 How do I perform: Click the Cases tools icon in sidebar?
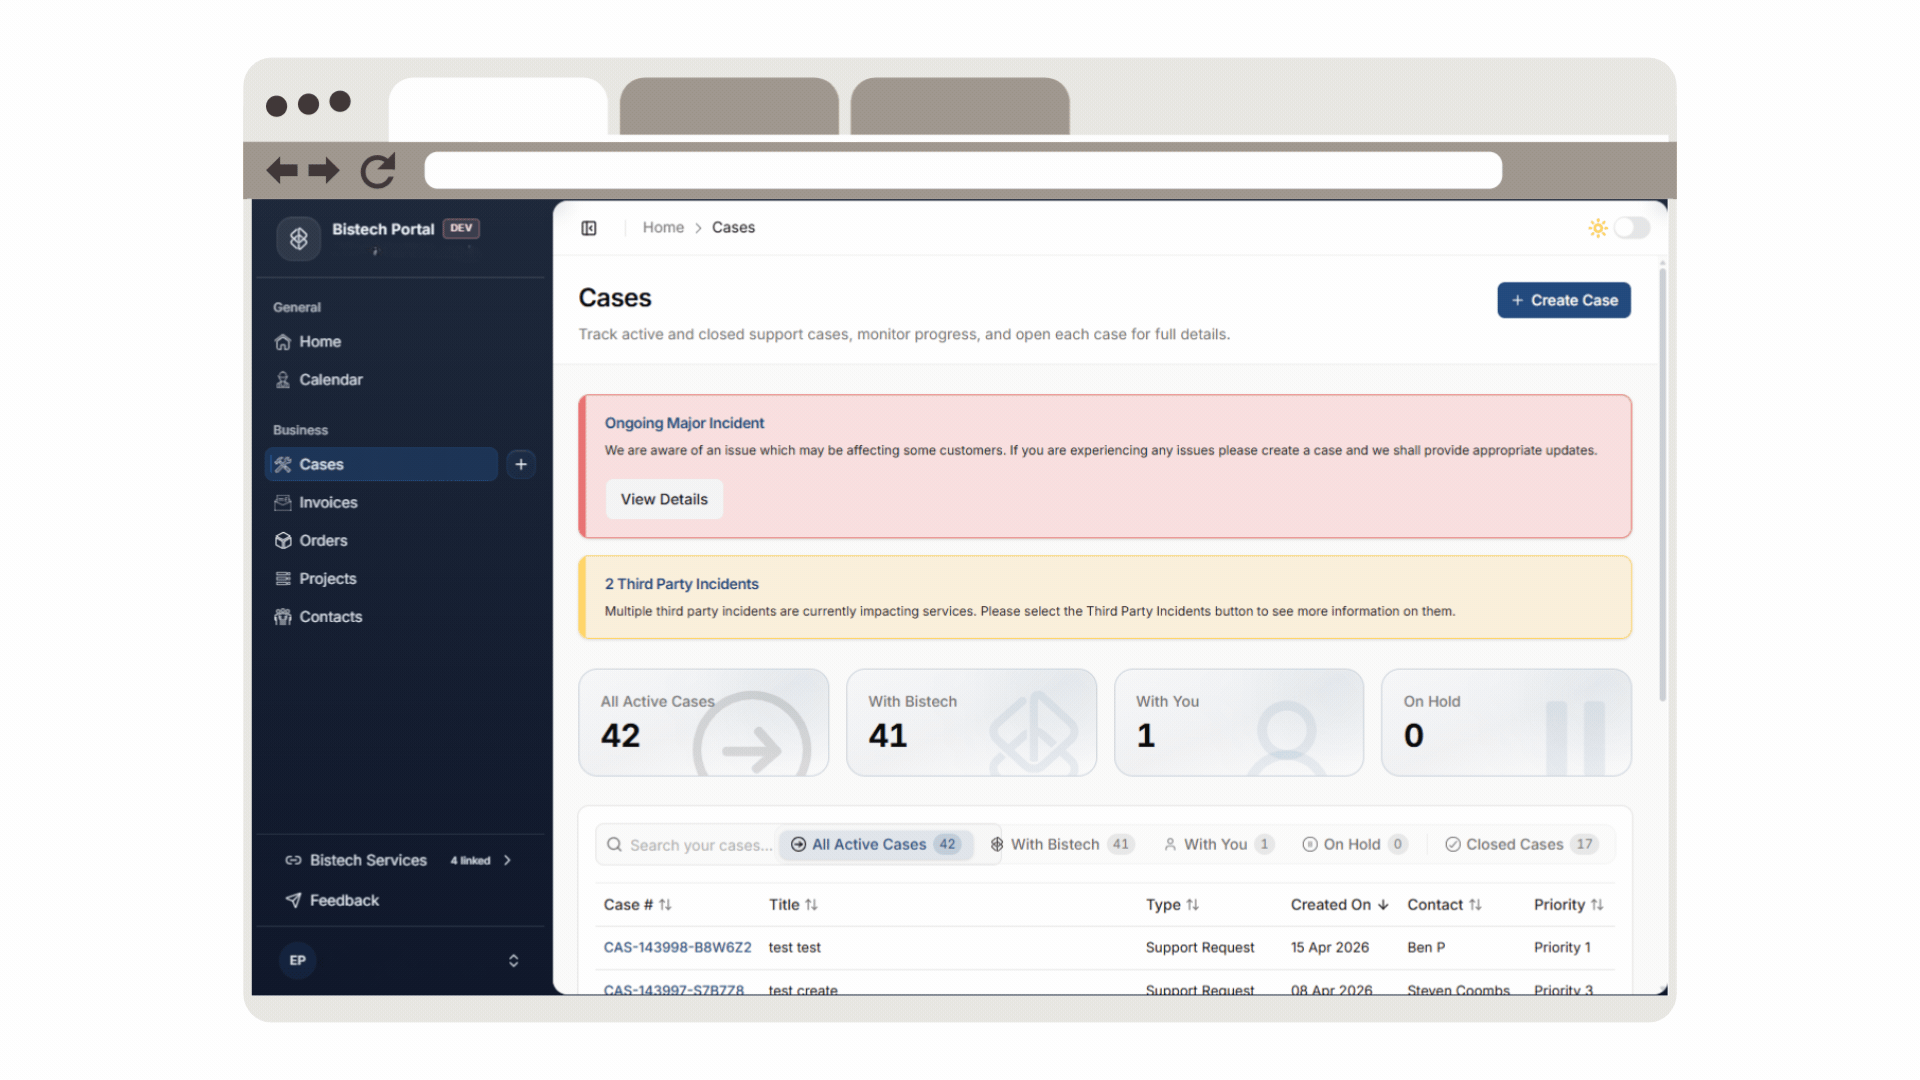(283, 464)
